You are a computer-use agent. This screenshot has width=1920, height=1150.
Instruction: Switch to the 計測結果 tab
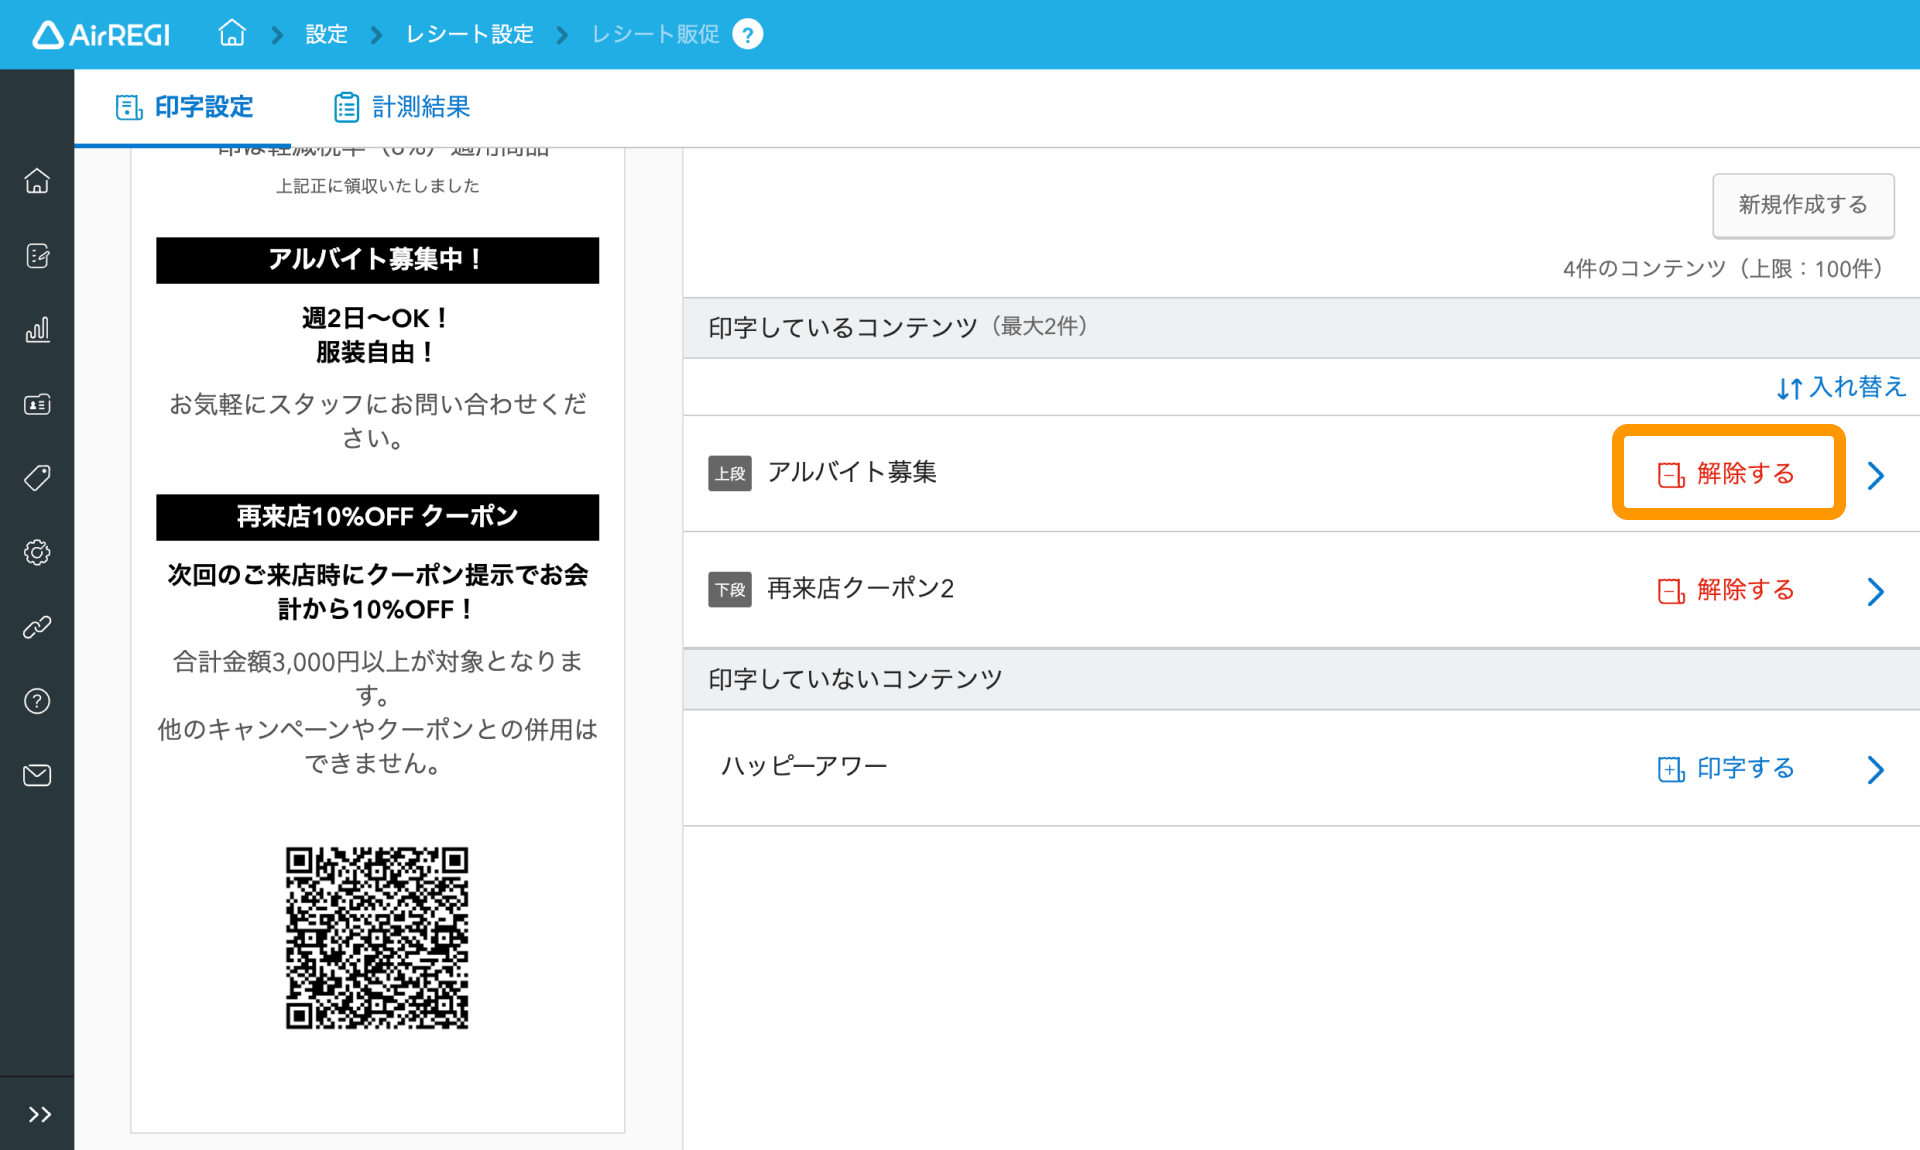click(401, 107)
